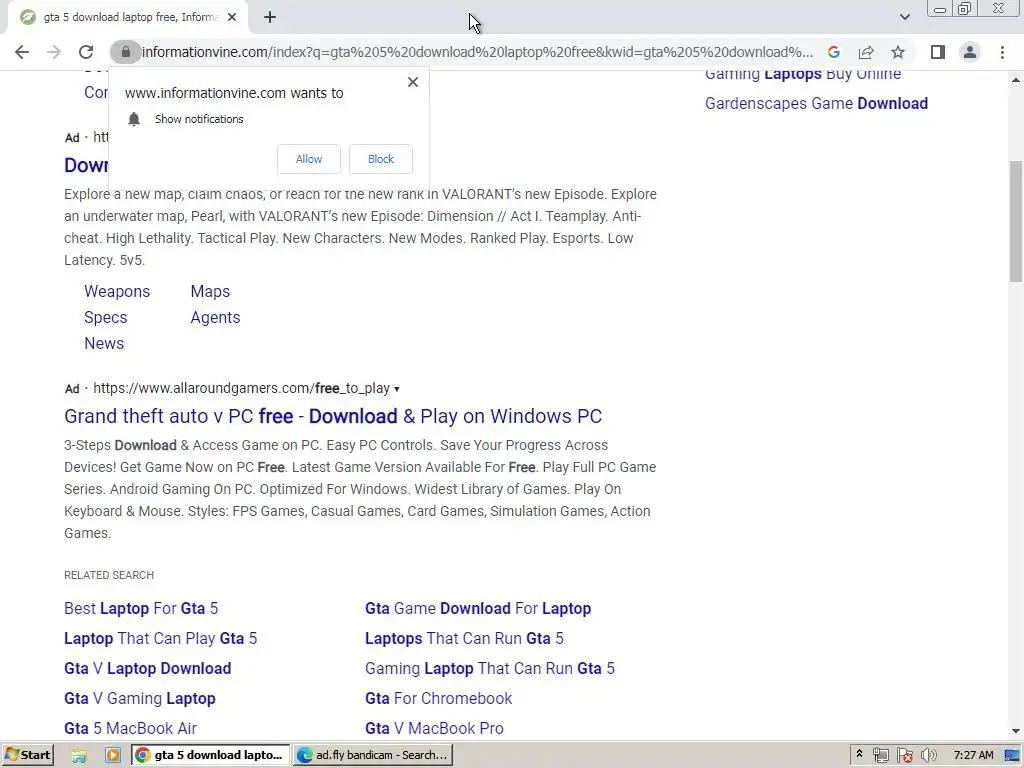
Task: Bookmark this tab with the star
Action: click(898, 52)
